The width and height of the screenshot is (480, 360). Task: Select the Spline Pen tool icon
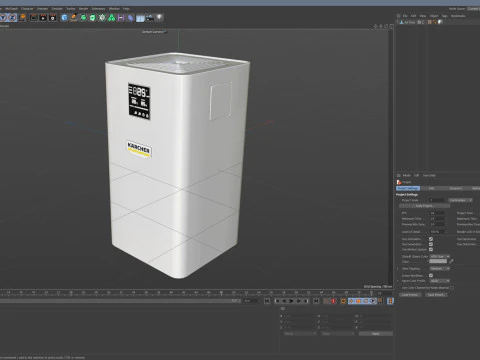click(74, 18)
